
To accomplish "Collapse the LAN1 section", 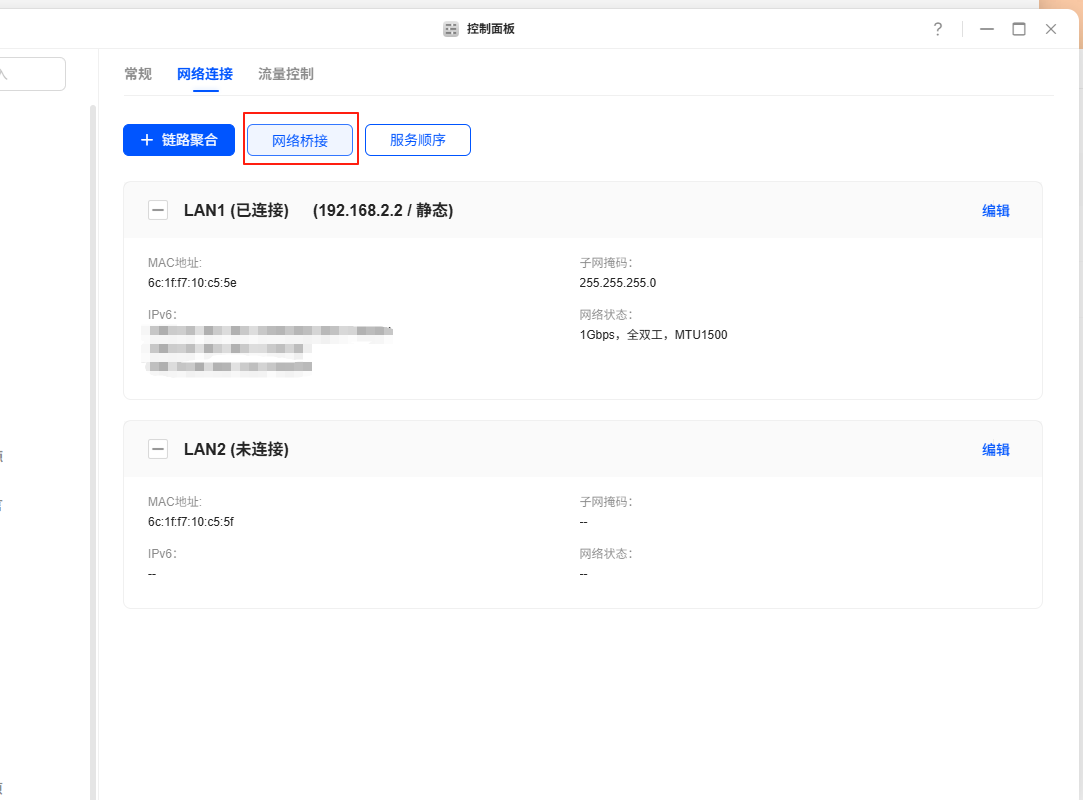I will [x=158, y=210].
